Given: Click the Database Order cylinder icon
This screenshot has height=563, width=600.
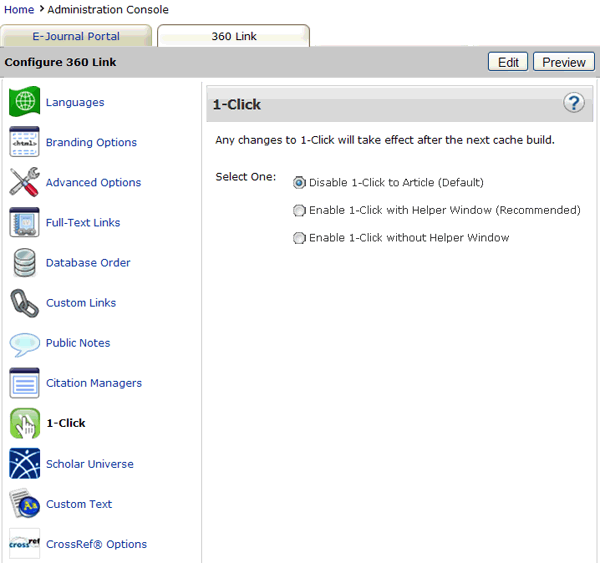Looking at the screenshot, I should tap(24, 263).
